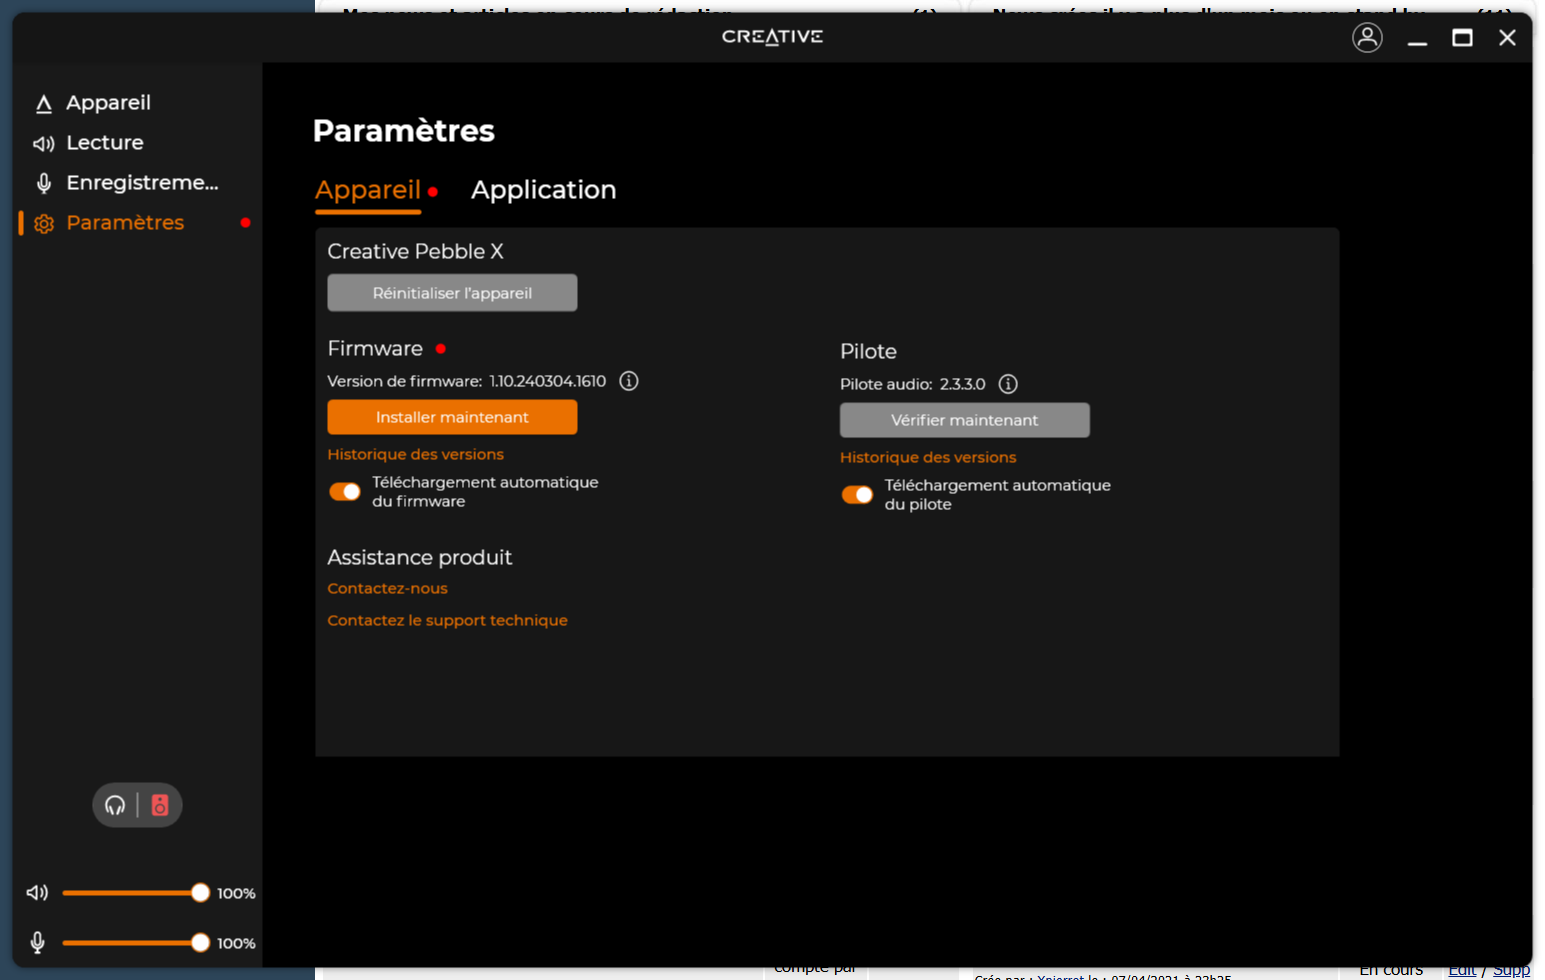Click Réinitialiser l'appareil button
The width and height of the screenshot is (1545, 980).
(452, 293)
